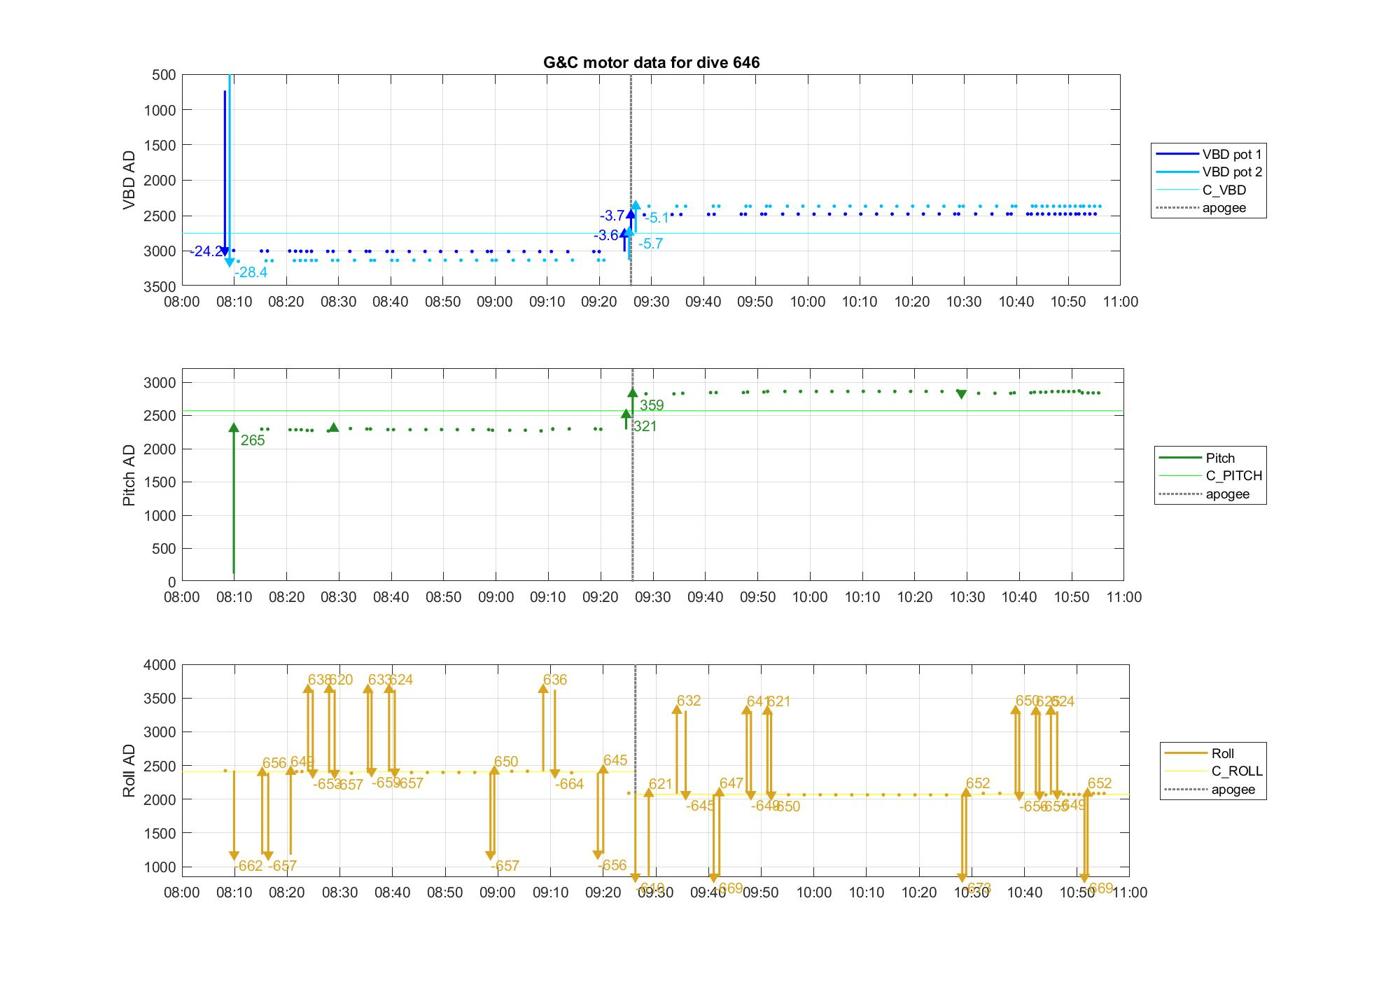Click the '10:00' tick on Pitch plot
The height and width of the screenshot is (986, 1400).
click(x=810, y=597)
